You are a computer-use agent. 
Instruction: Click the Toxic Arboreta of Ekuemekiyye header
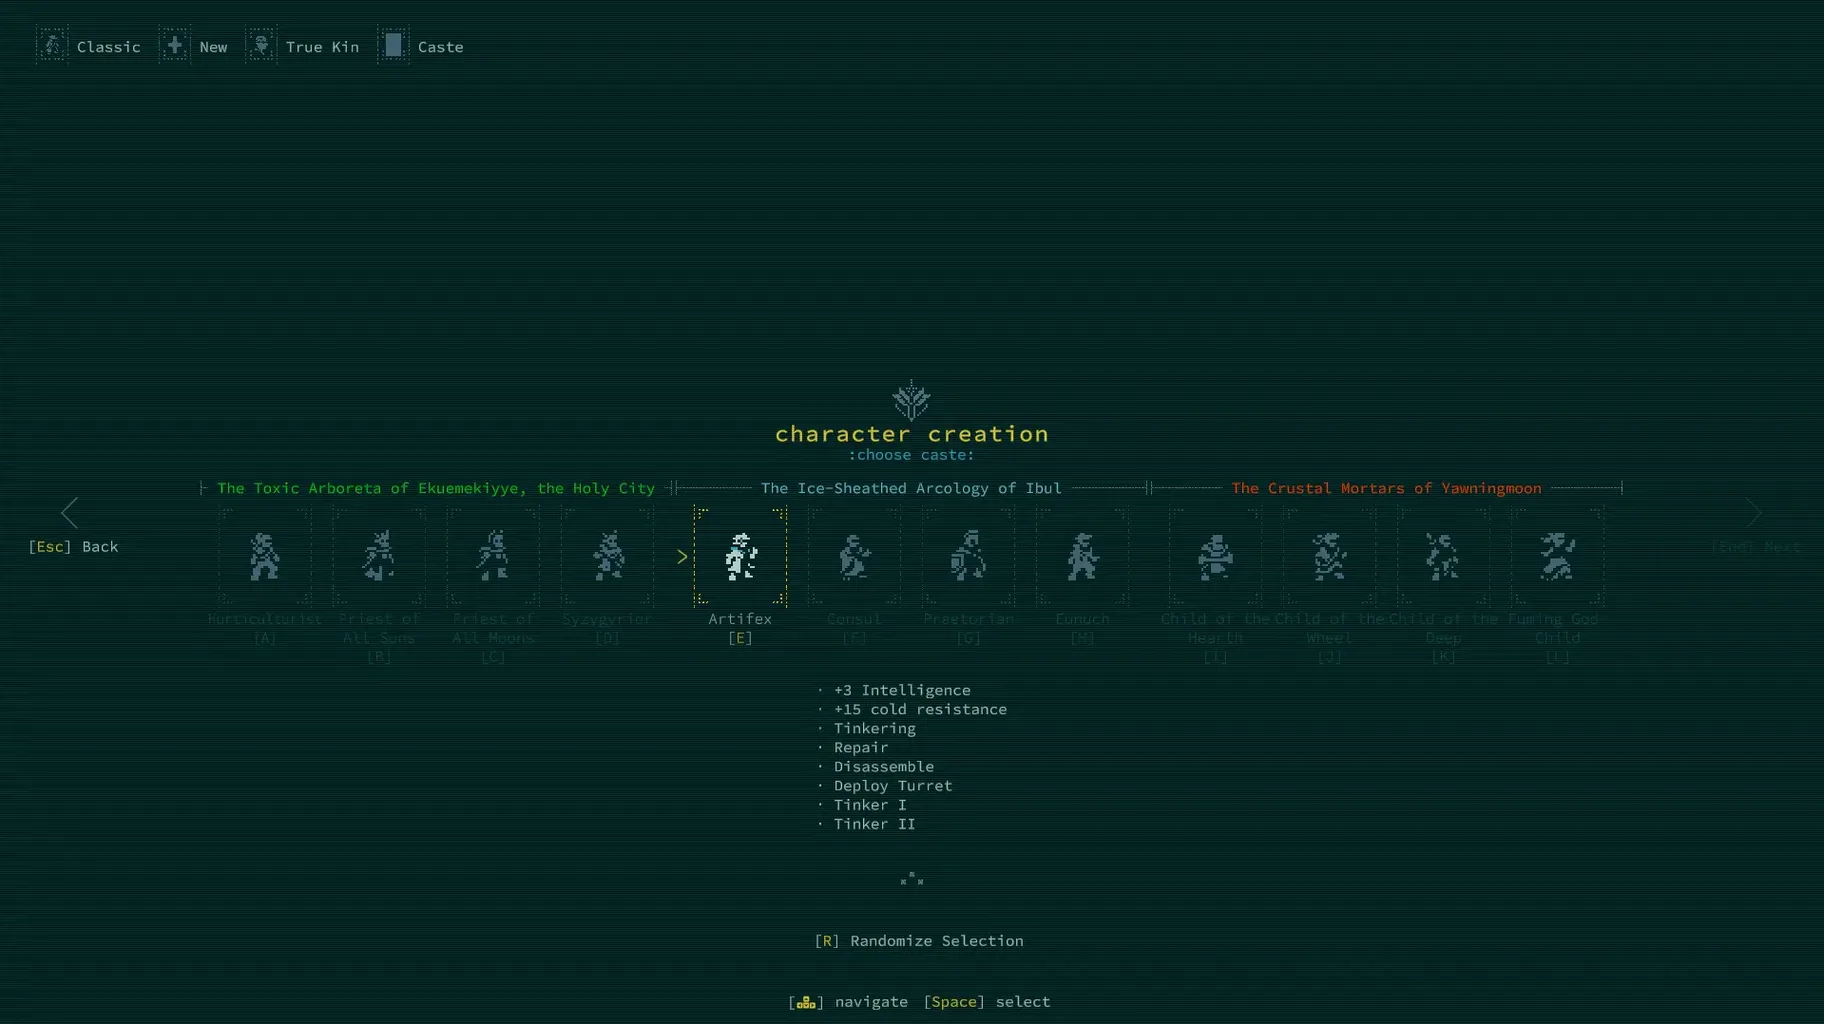coord(436,488)
